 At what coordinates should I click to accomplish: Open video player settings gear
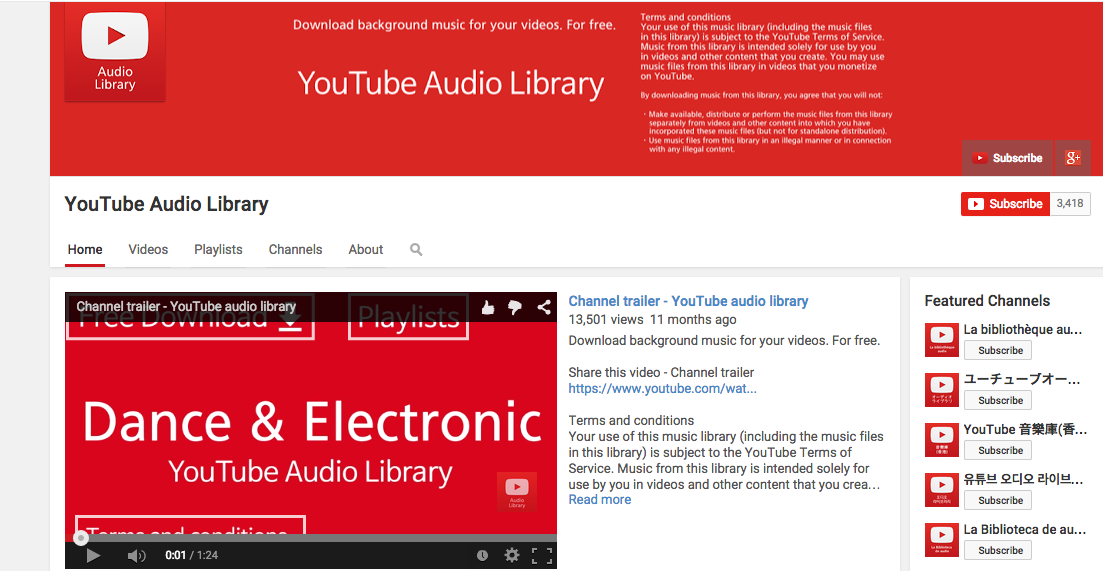(511, 556)
